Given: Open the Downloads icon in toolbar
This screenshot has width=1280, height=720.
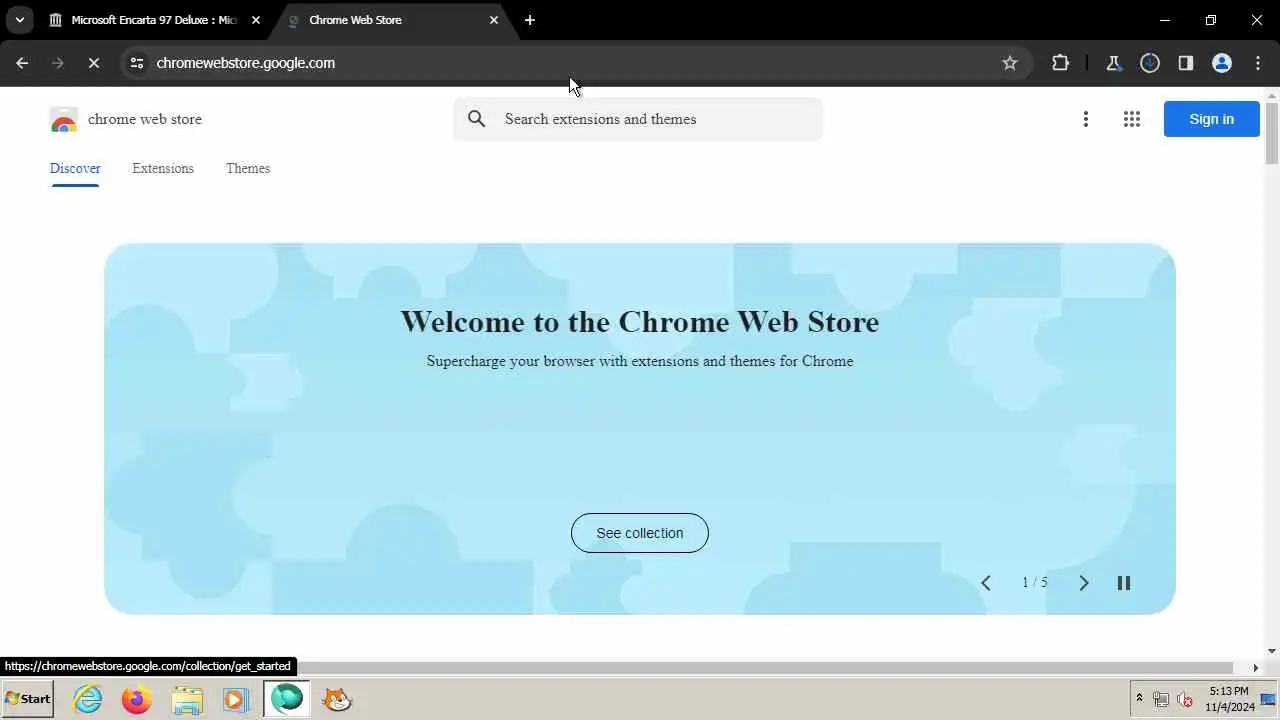Looking at the screenshot, I should [1150, 63].
